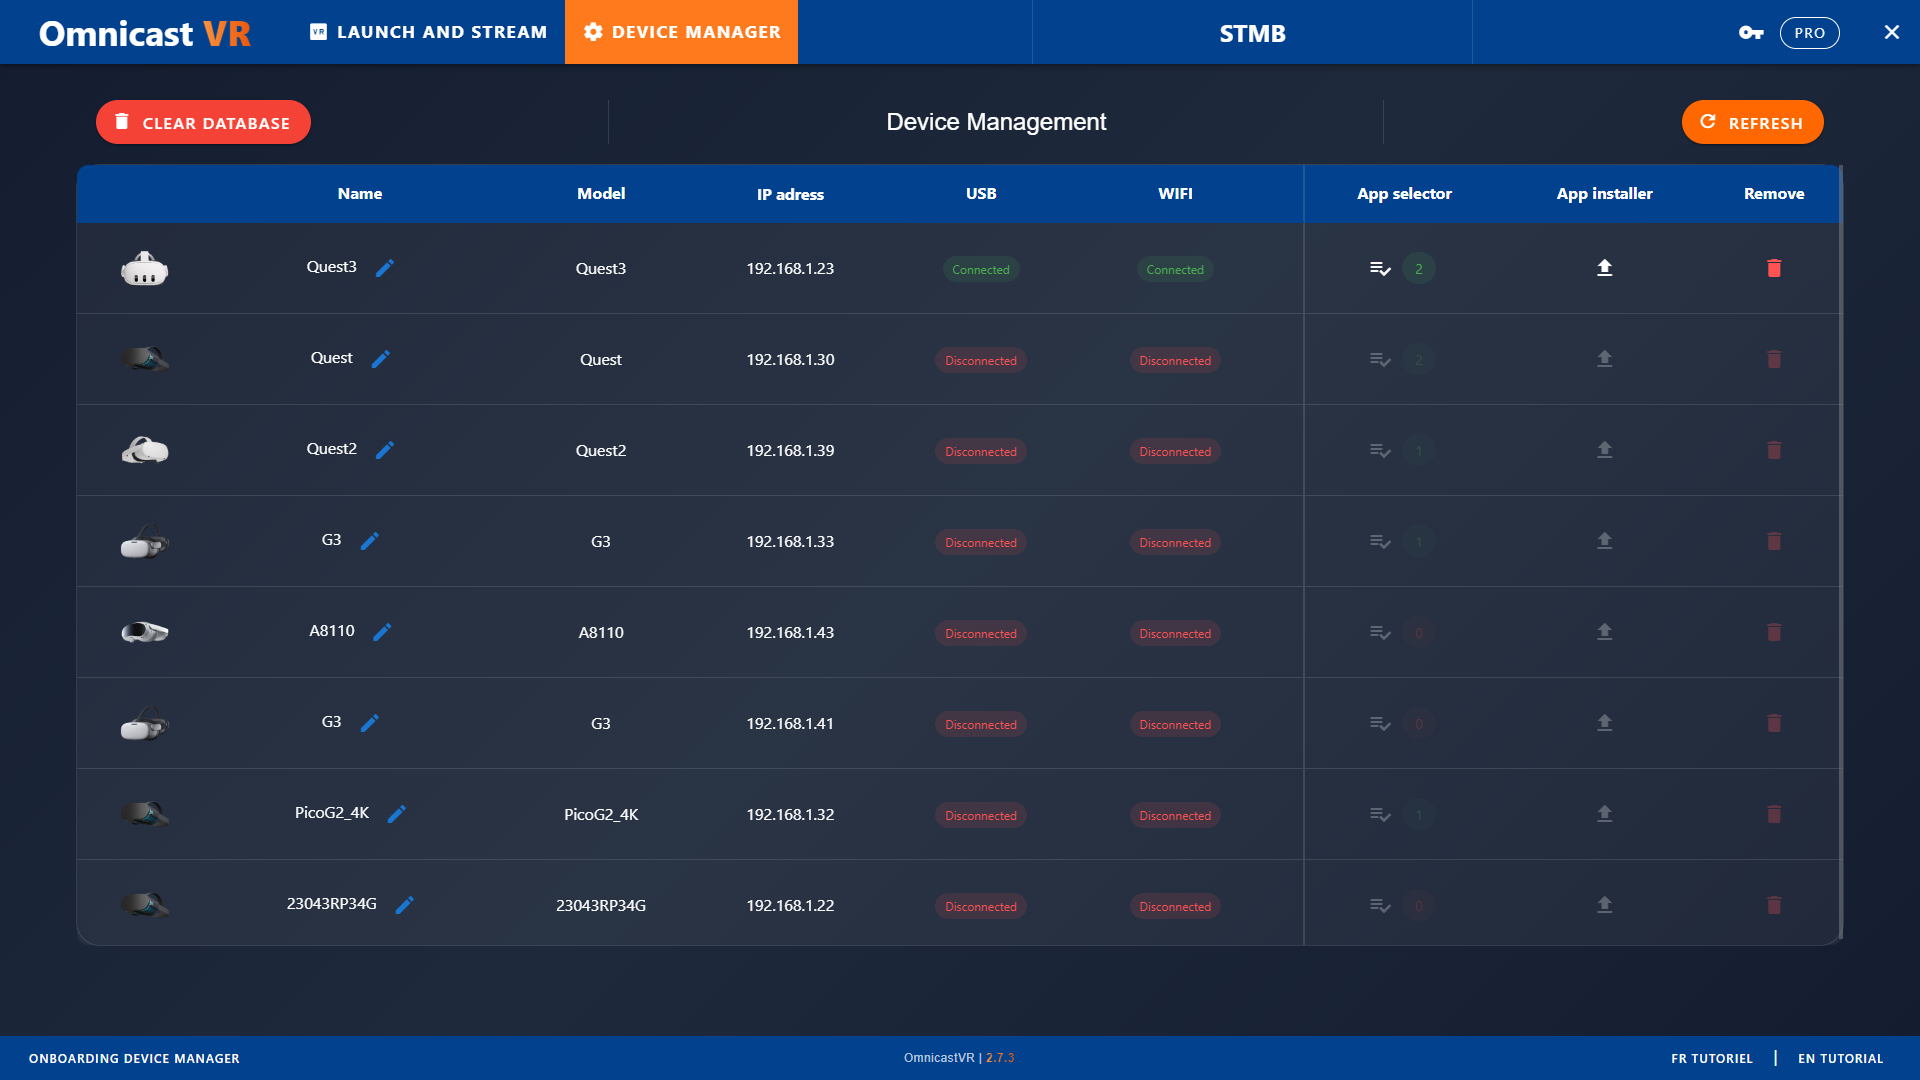The image size is (1920, 1080).
Task: Open the FR Tutoriel link
Action: [1712, 1058]
